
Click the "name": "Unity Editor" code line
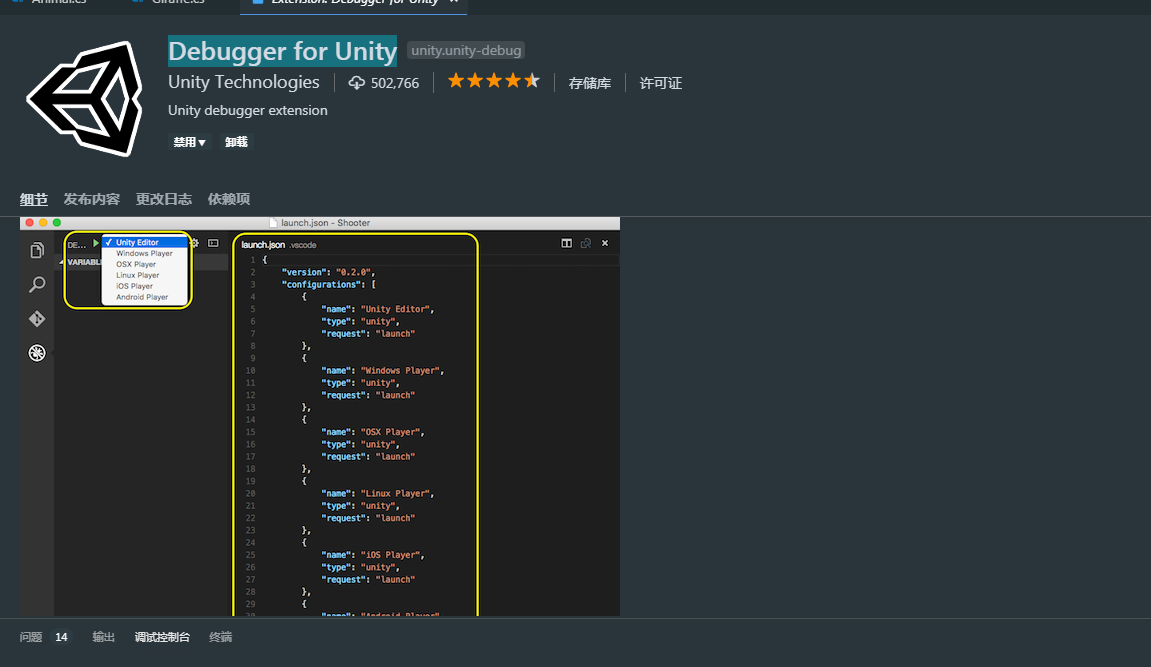click(377, 309)
